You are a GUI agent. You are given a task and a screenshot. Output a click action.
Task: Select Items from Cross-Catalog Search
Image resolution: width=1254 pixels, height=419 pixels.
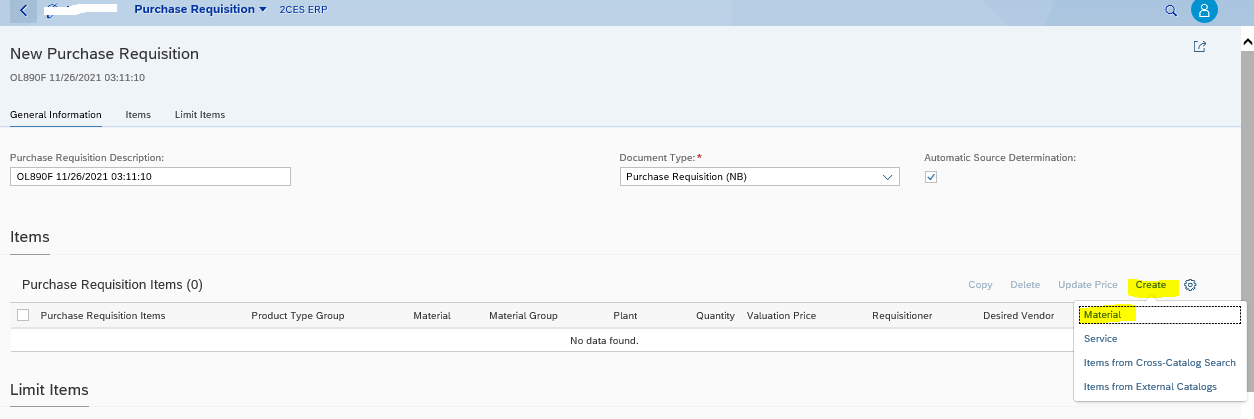click(x=1159, y=363)
